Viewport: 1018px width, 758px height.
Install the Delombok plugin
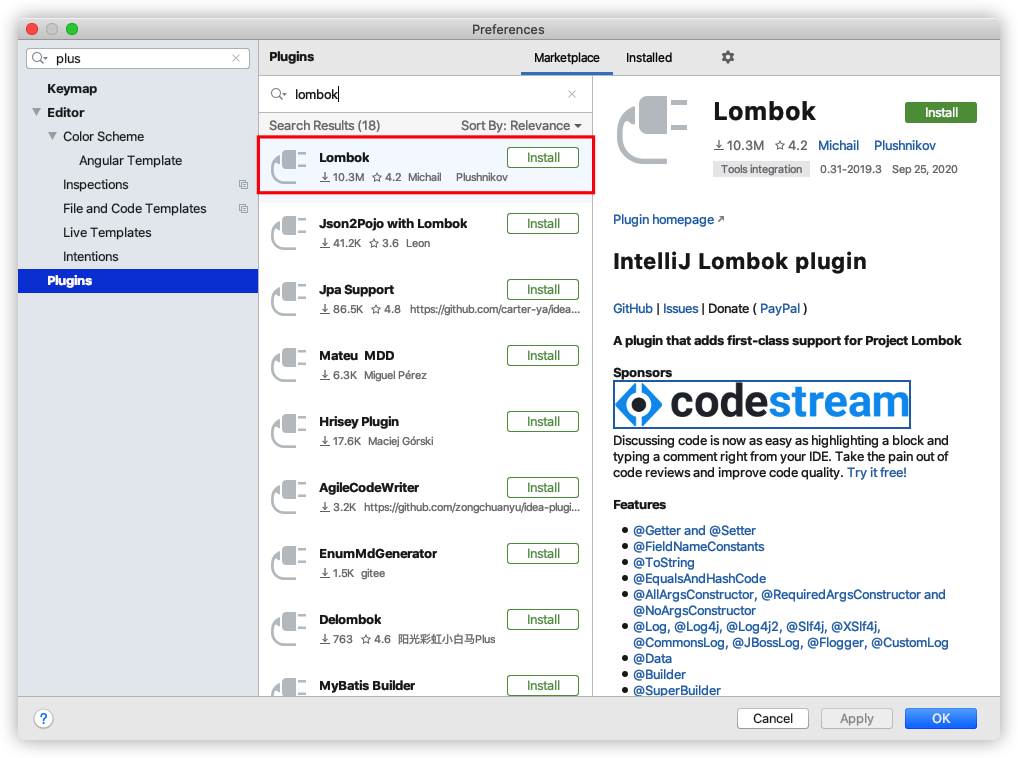tap(543, 620)
